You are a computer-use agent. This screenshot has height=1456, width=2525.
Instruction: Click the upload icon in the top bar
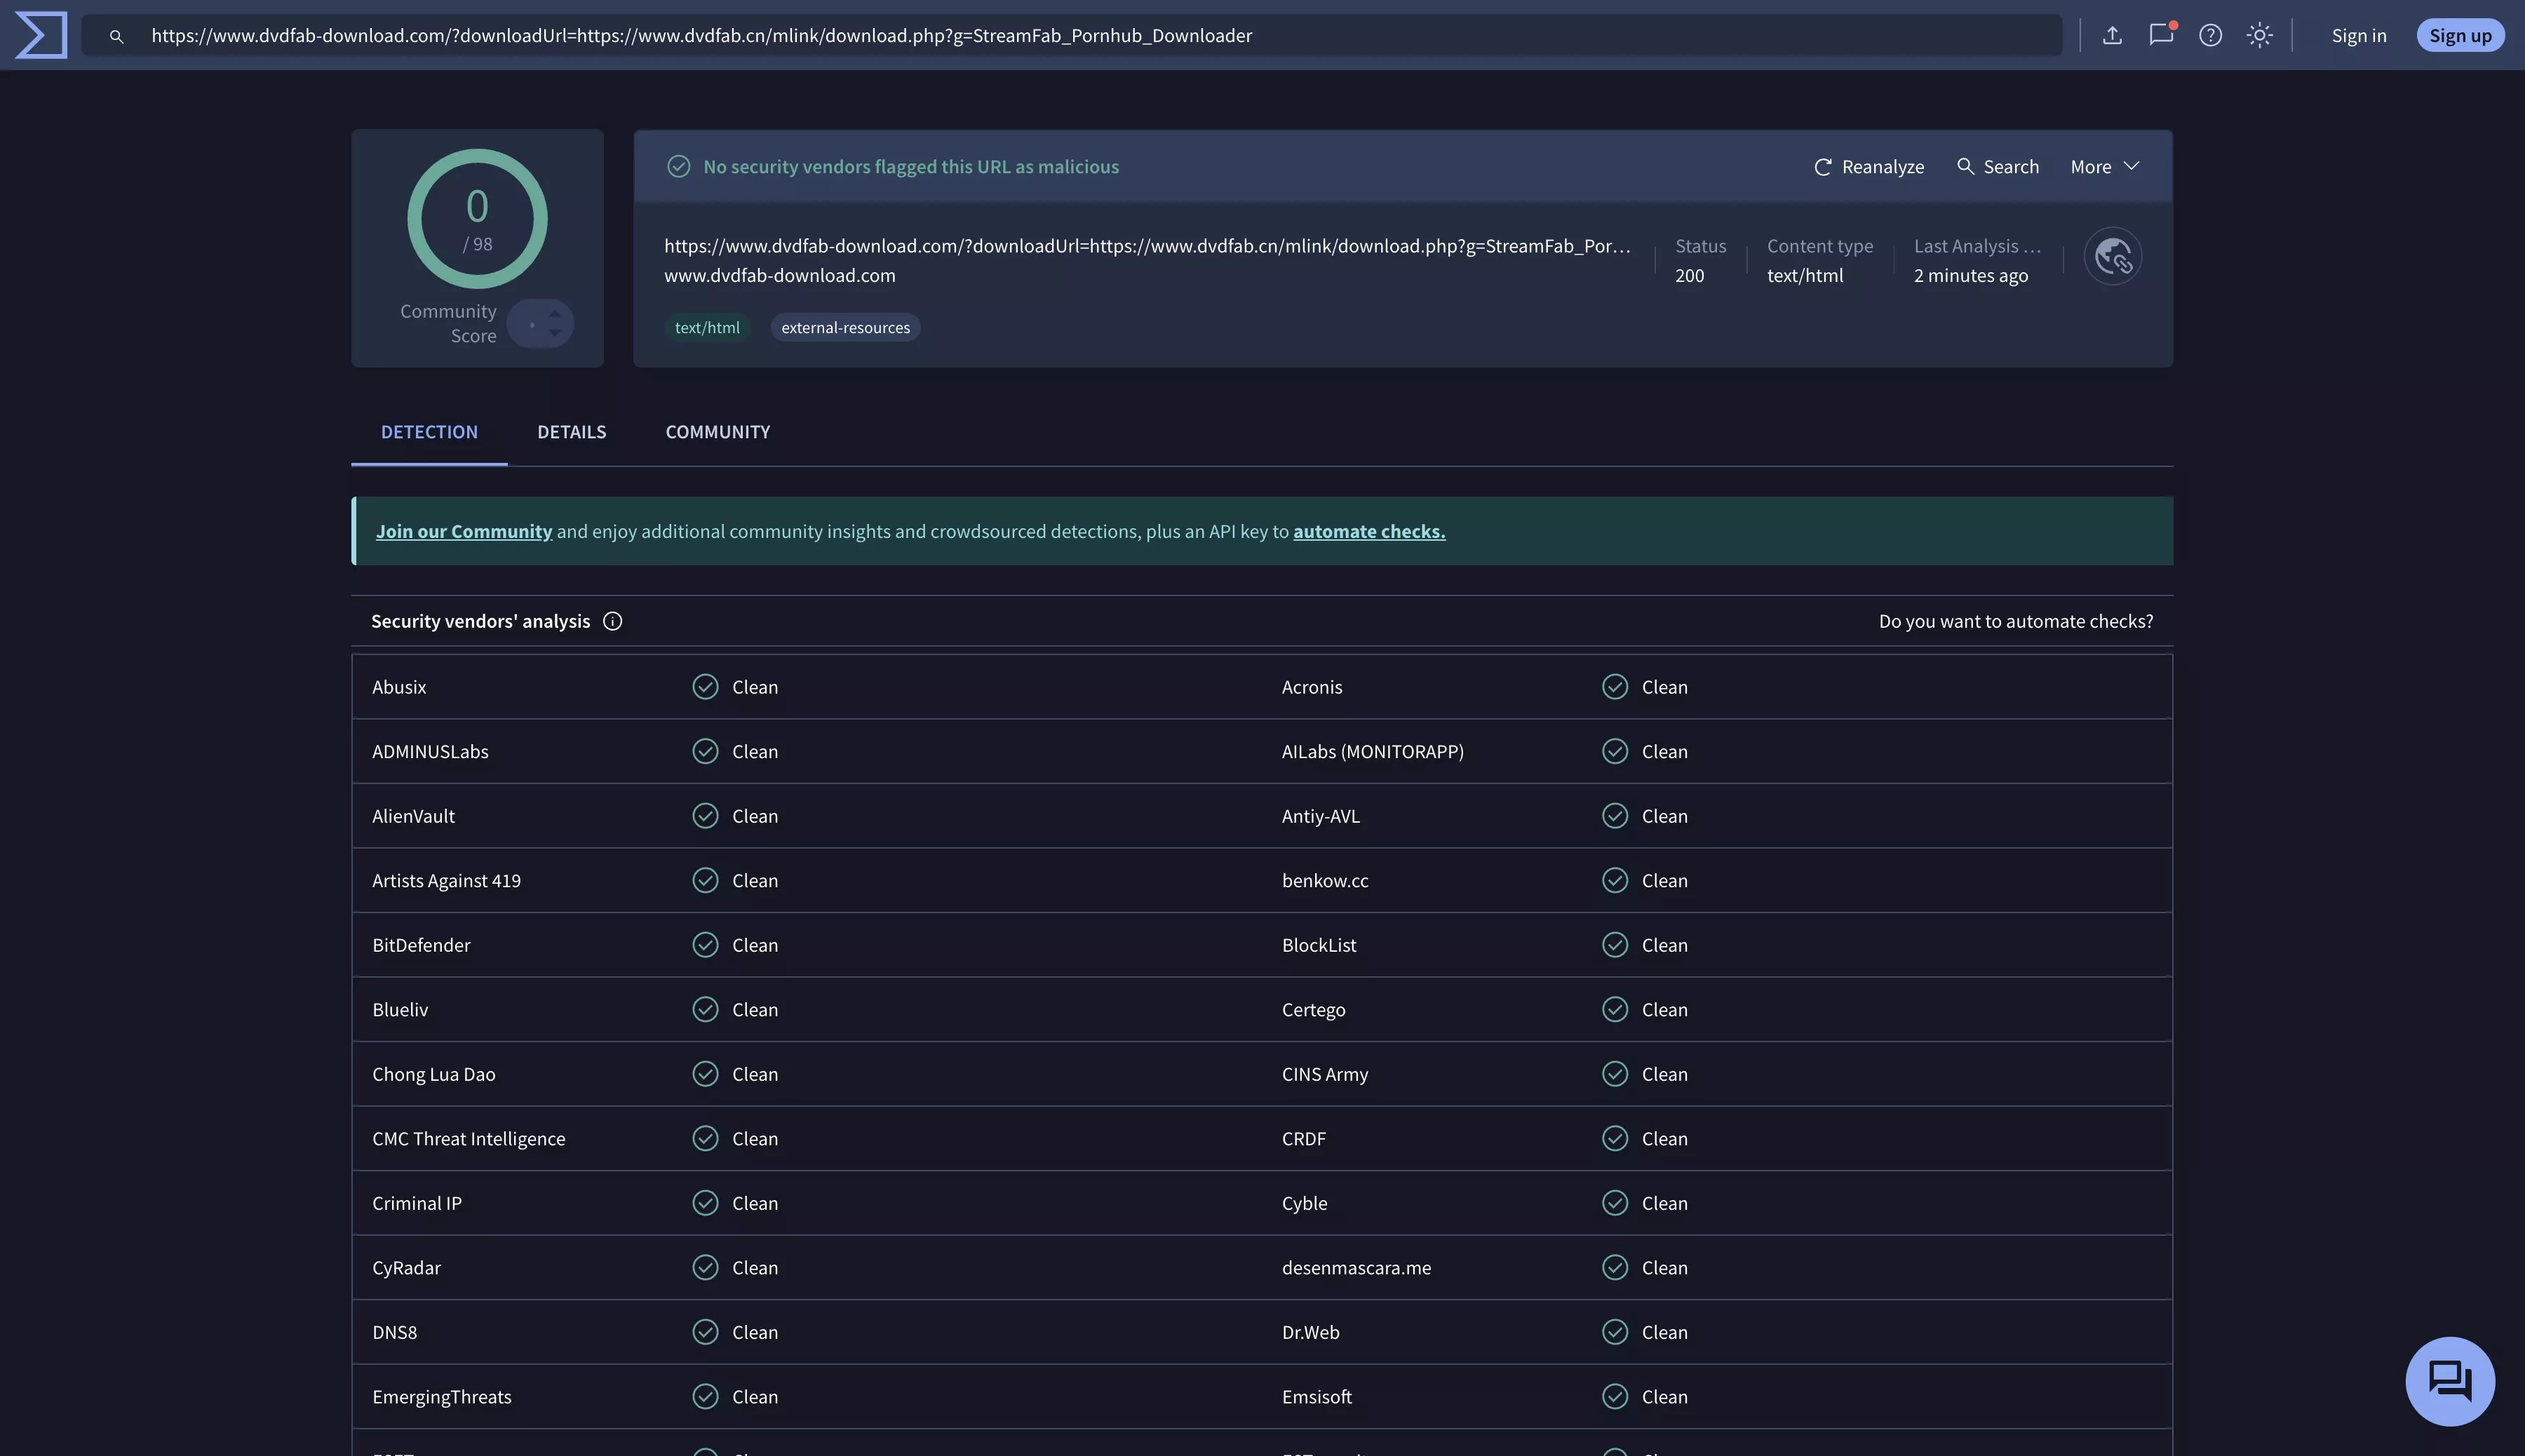pyautogui.click(x=2112, y=35)
